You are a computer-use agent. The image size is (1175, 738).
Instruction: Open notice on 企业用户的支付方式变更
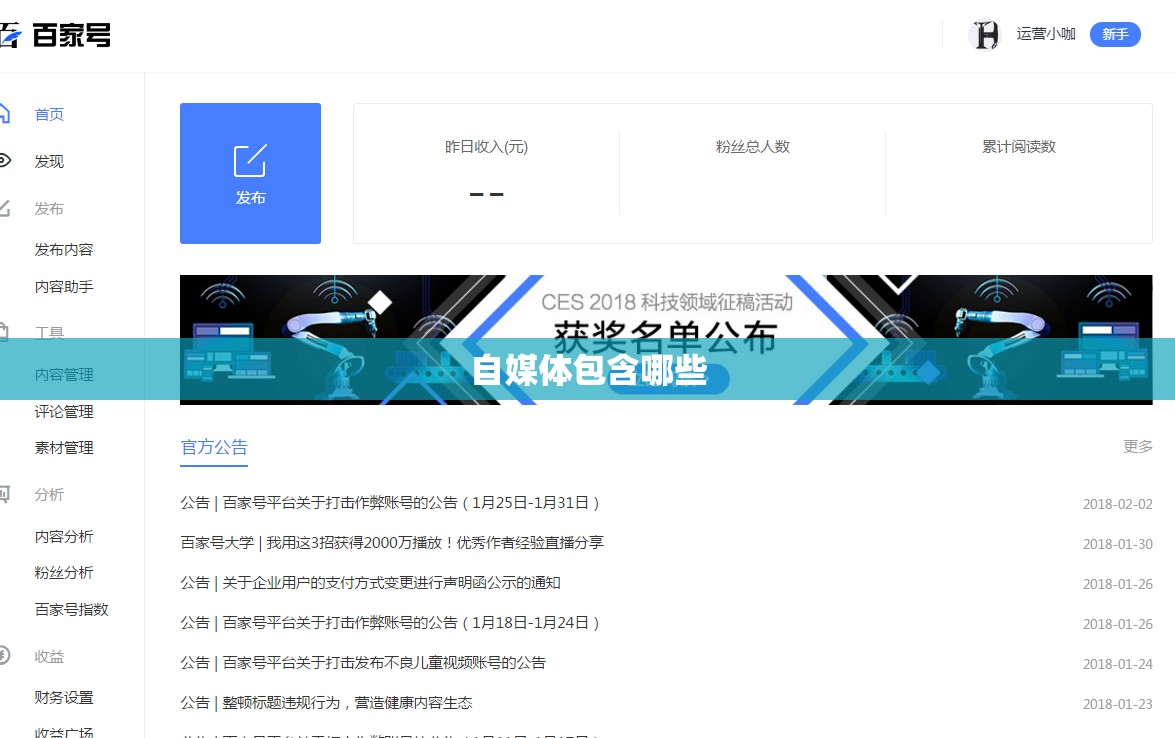click(370, 583)
